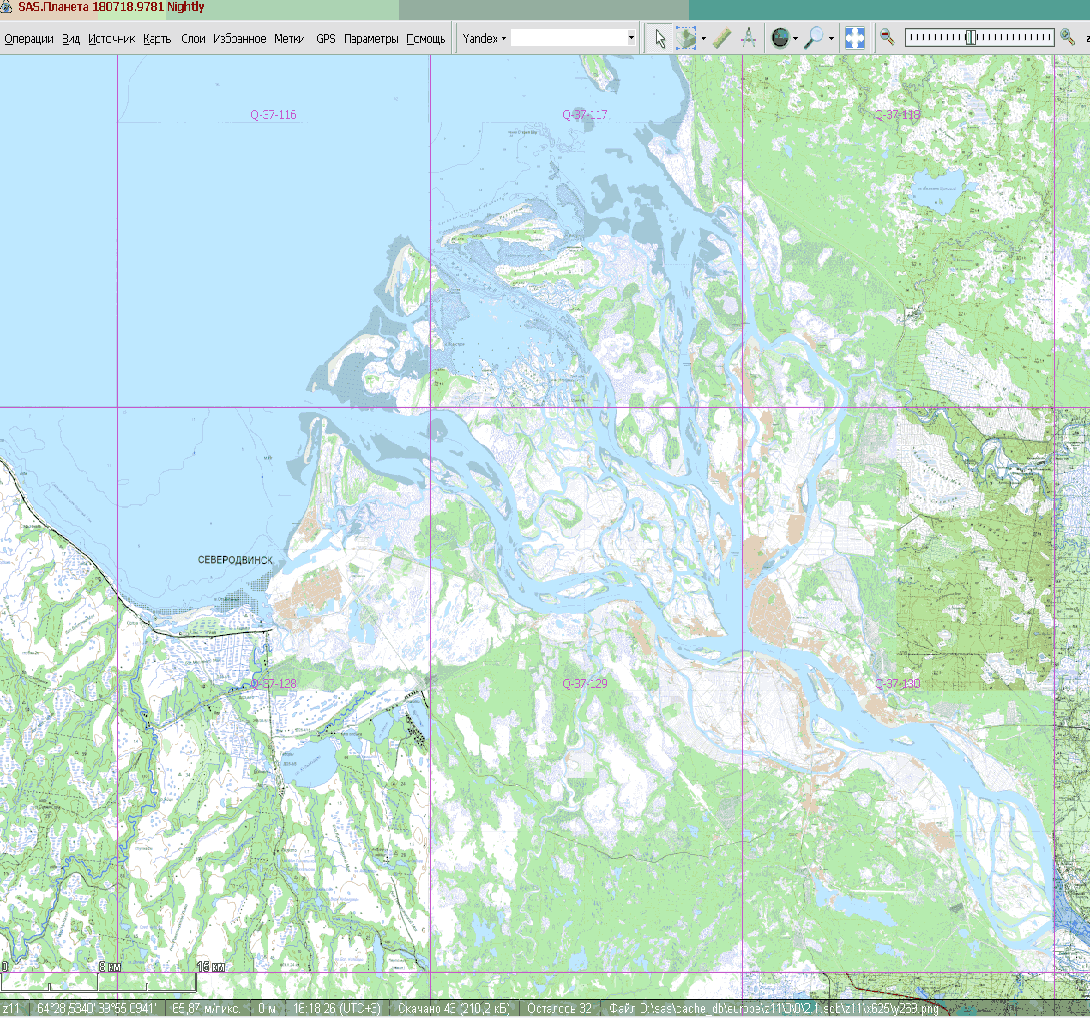Click into the search text field
Screen dimensions: 1090x1018
[567, 38]
